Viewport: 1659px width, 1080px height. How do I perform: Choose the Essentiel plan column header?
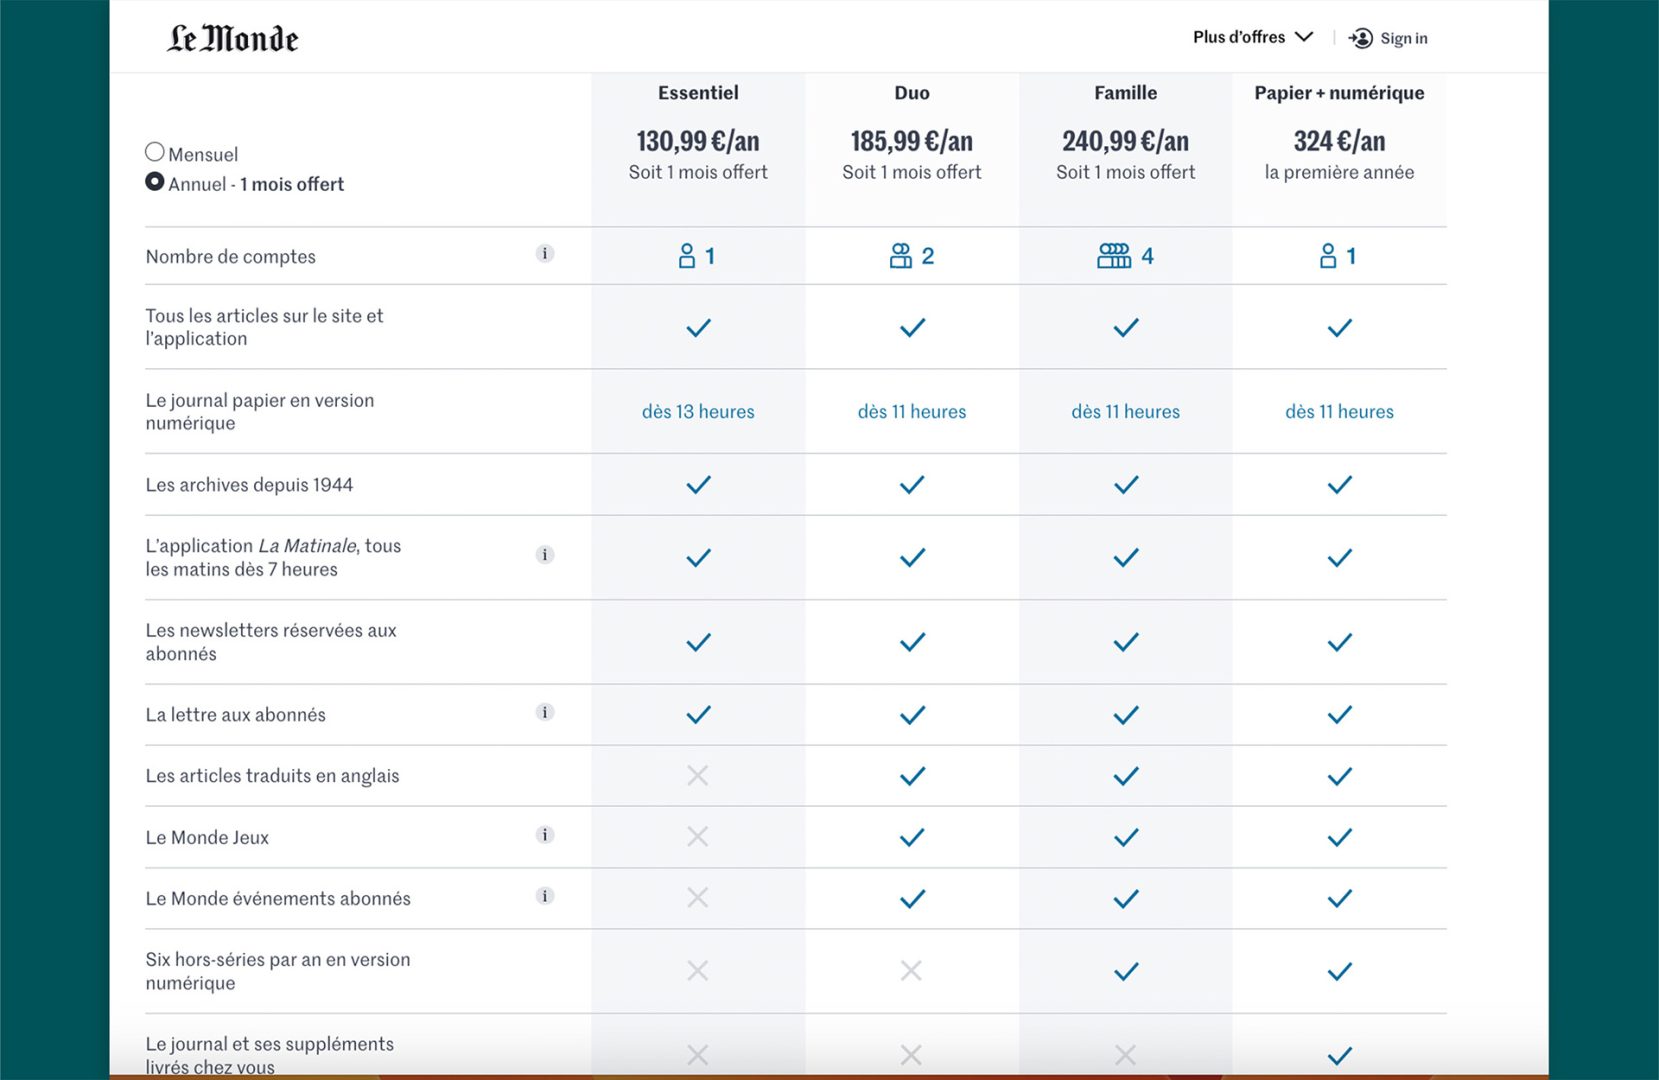(x=698, y=93)
